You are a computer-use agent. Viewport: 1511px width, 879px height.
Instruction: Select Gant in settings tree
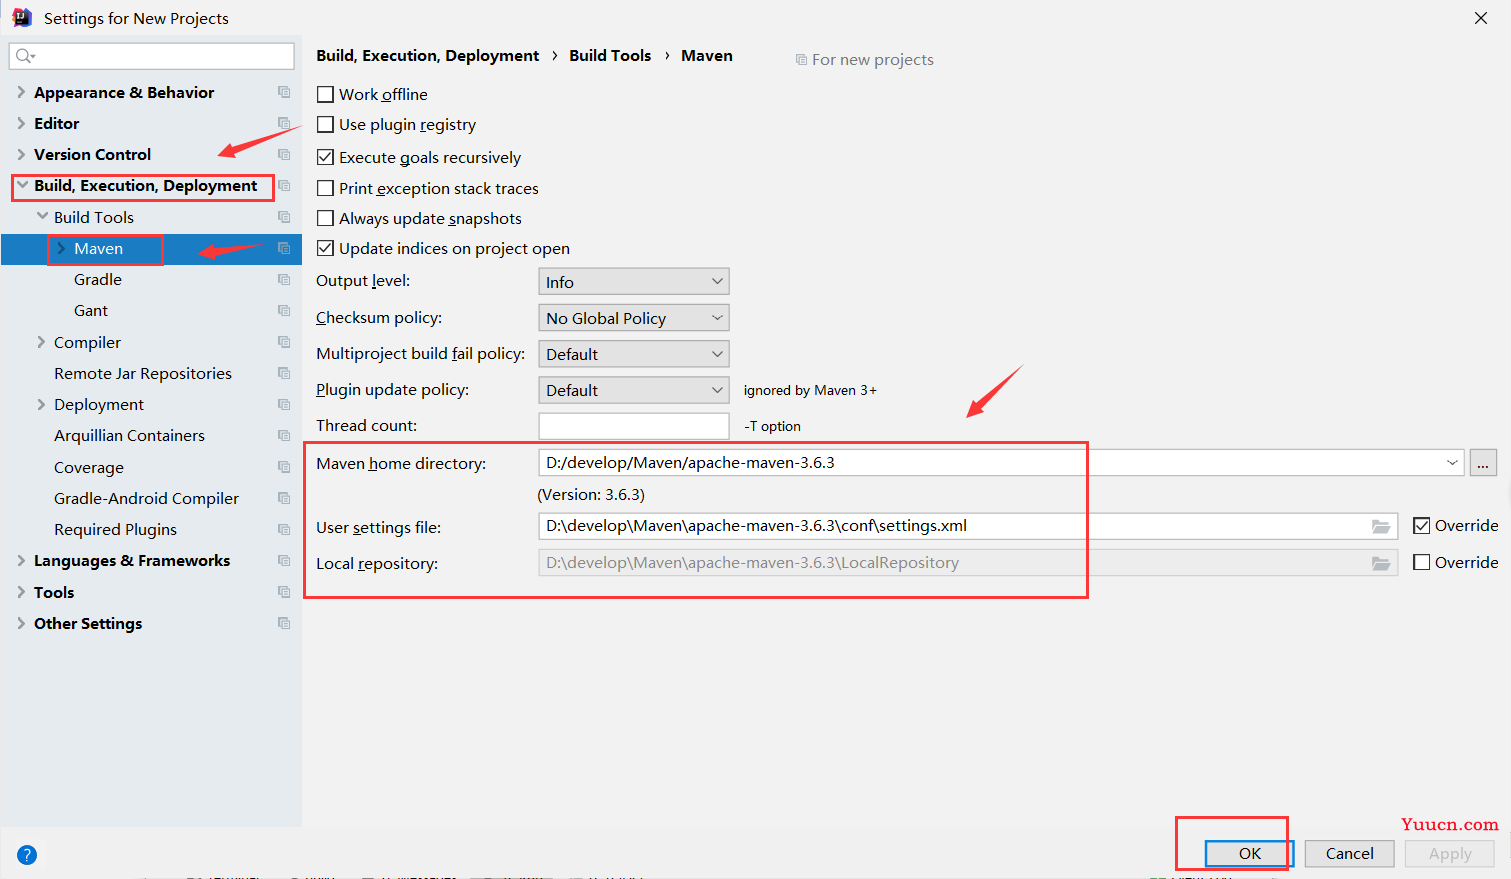91,310
